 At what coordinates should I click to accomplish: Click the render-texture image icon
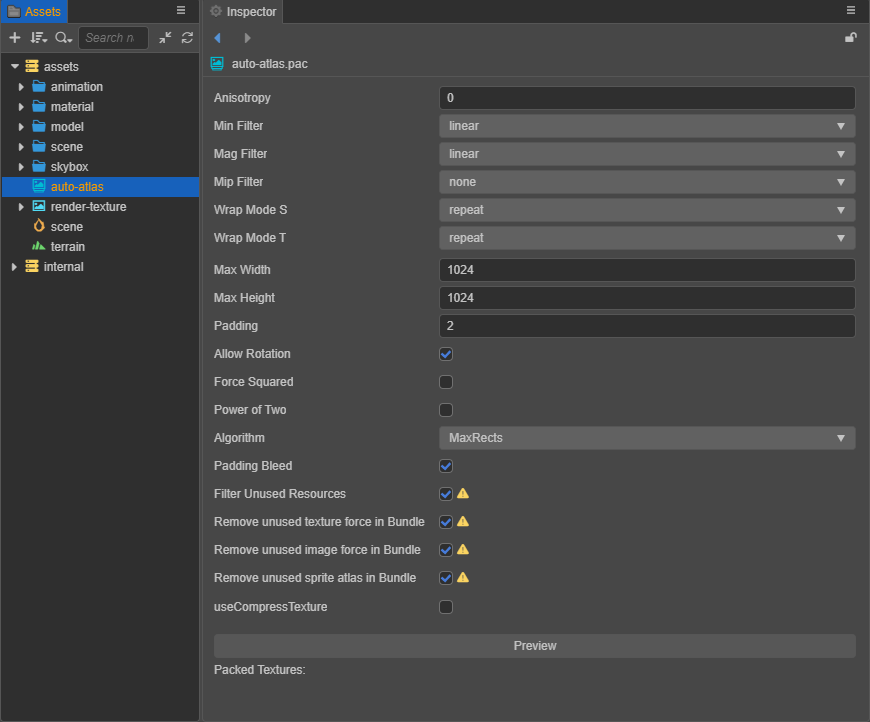[39, 206]
